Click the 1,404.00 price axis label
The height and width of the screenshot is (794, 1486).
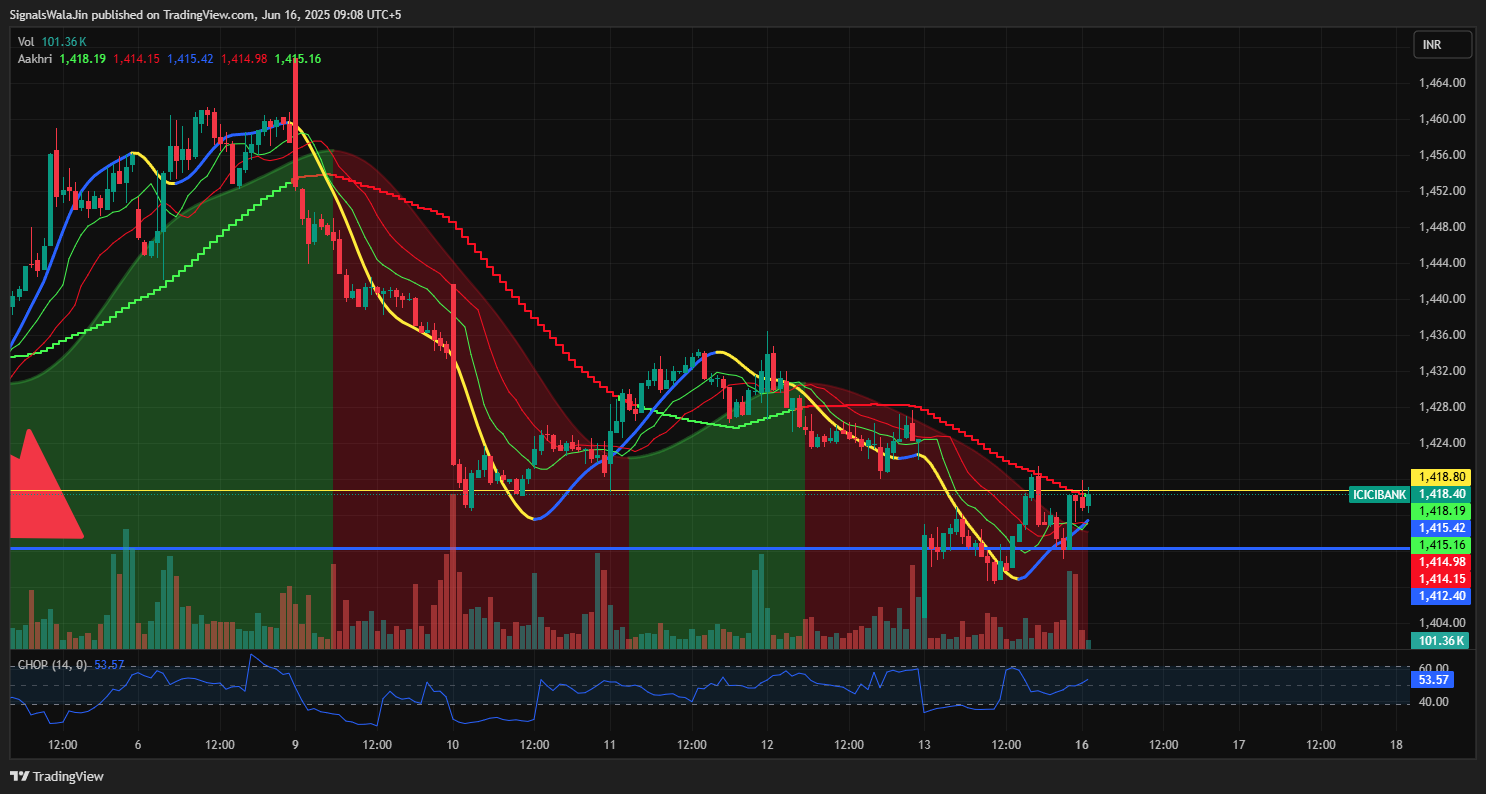click(x=1442, y=623)
